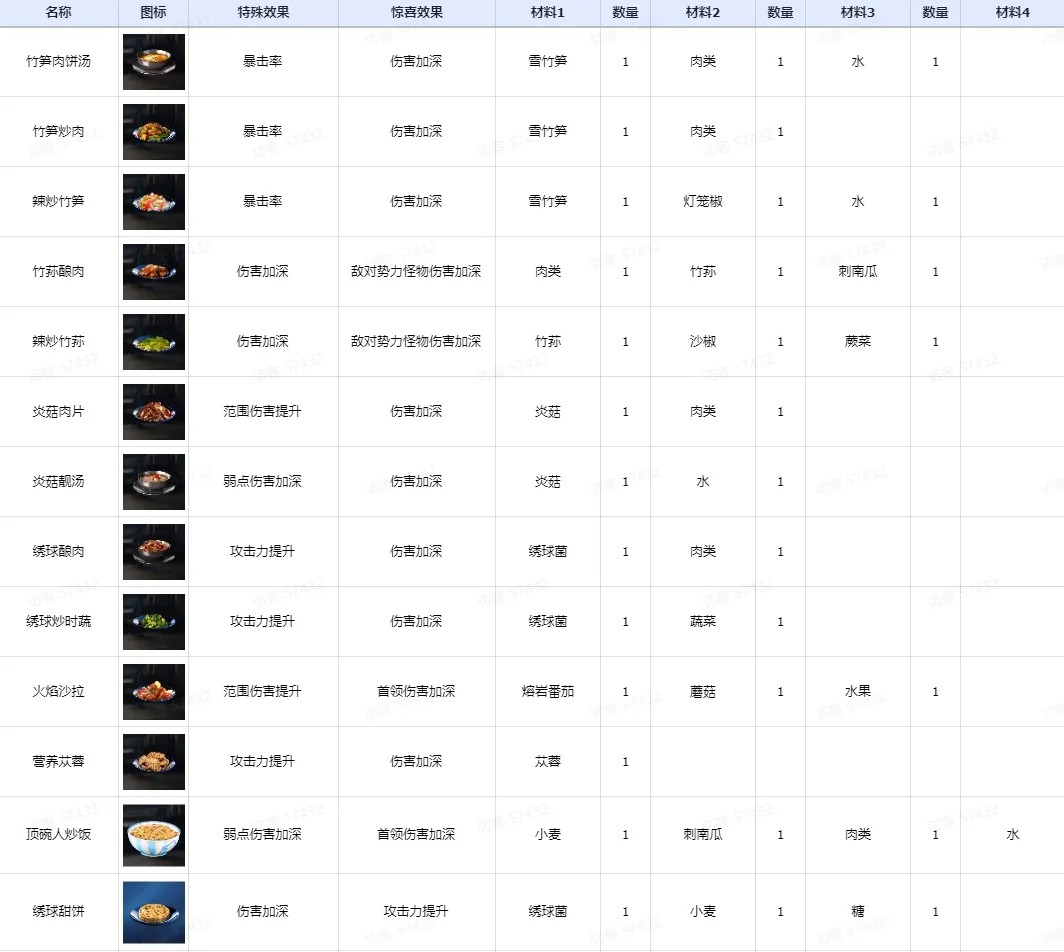Click the 图标 column header
Screen dimensions: 1064x952
pos(153,12)
